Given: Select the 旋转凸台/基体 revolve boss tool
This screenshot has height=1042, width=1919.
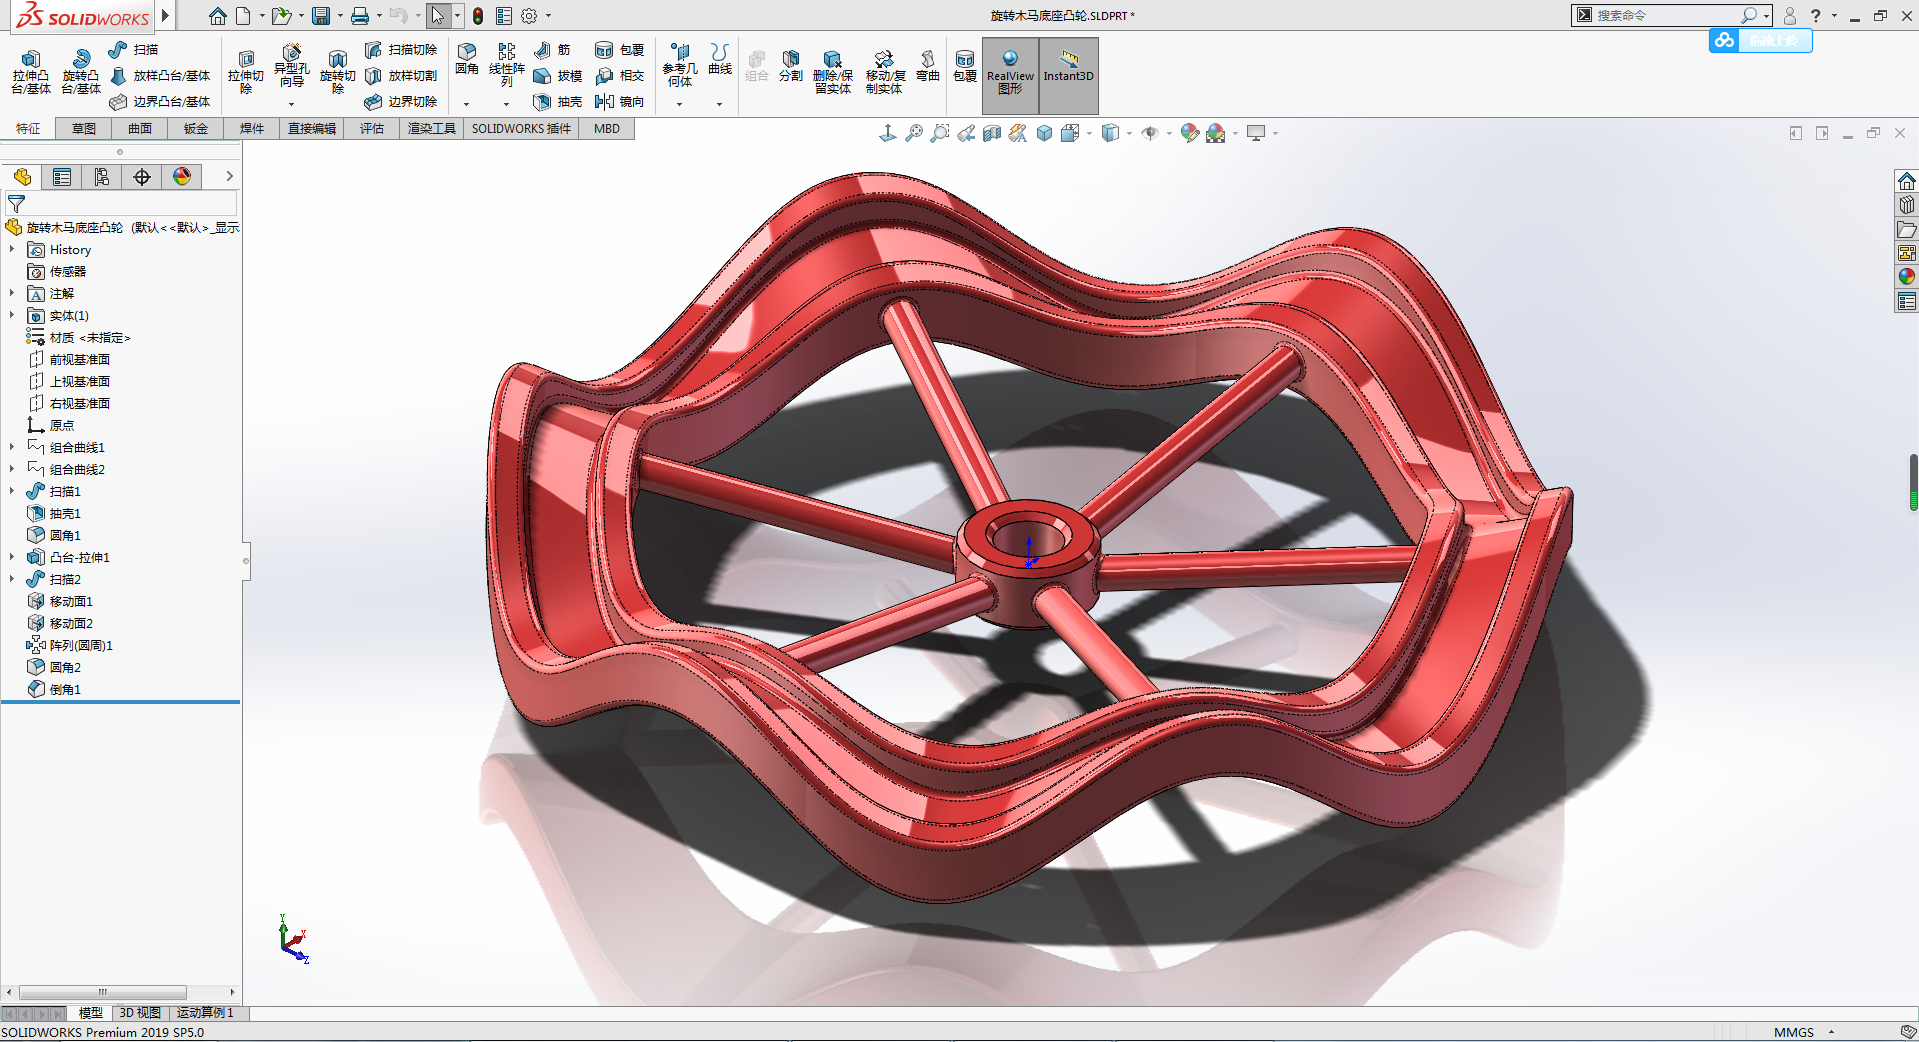Looking at the screenshot, I should coord(81,72).
